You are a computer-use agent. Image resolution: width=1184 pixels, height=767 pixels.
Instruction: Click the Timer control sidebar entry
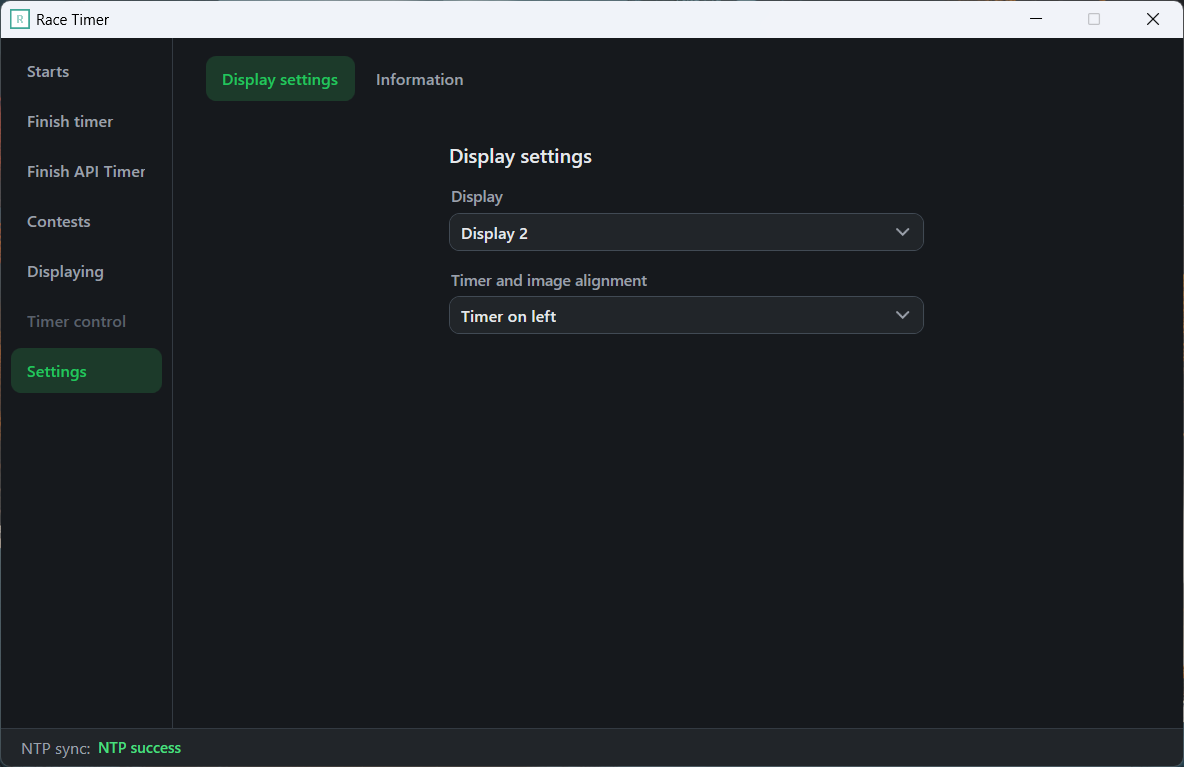tap(86, 322)
